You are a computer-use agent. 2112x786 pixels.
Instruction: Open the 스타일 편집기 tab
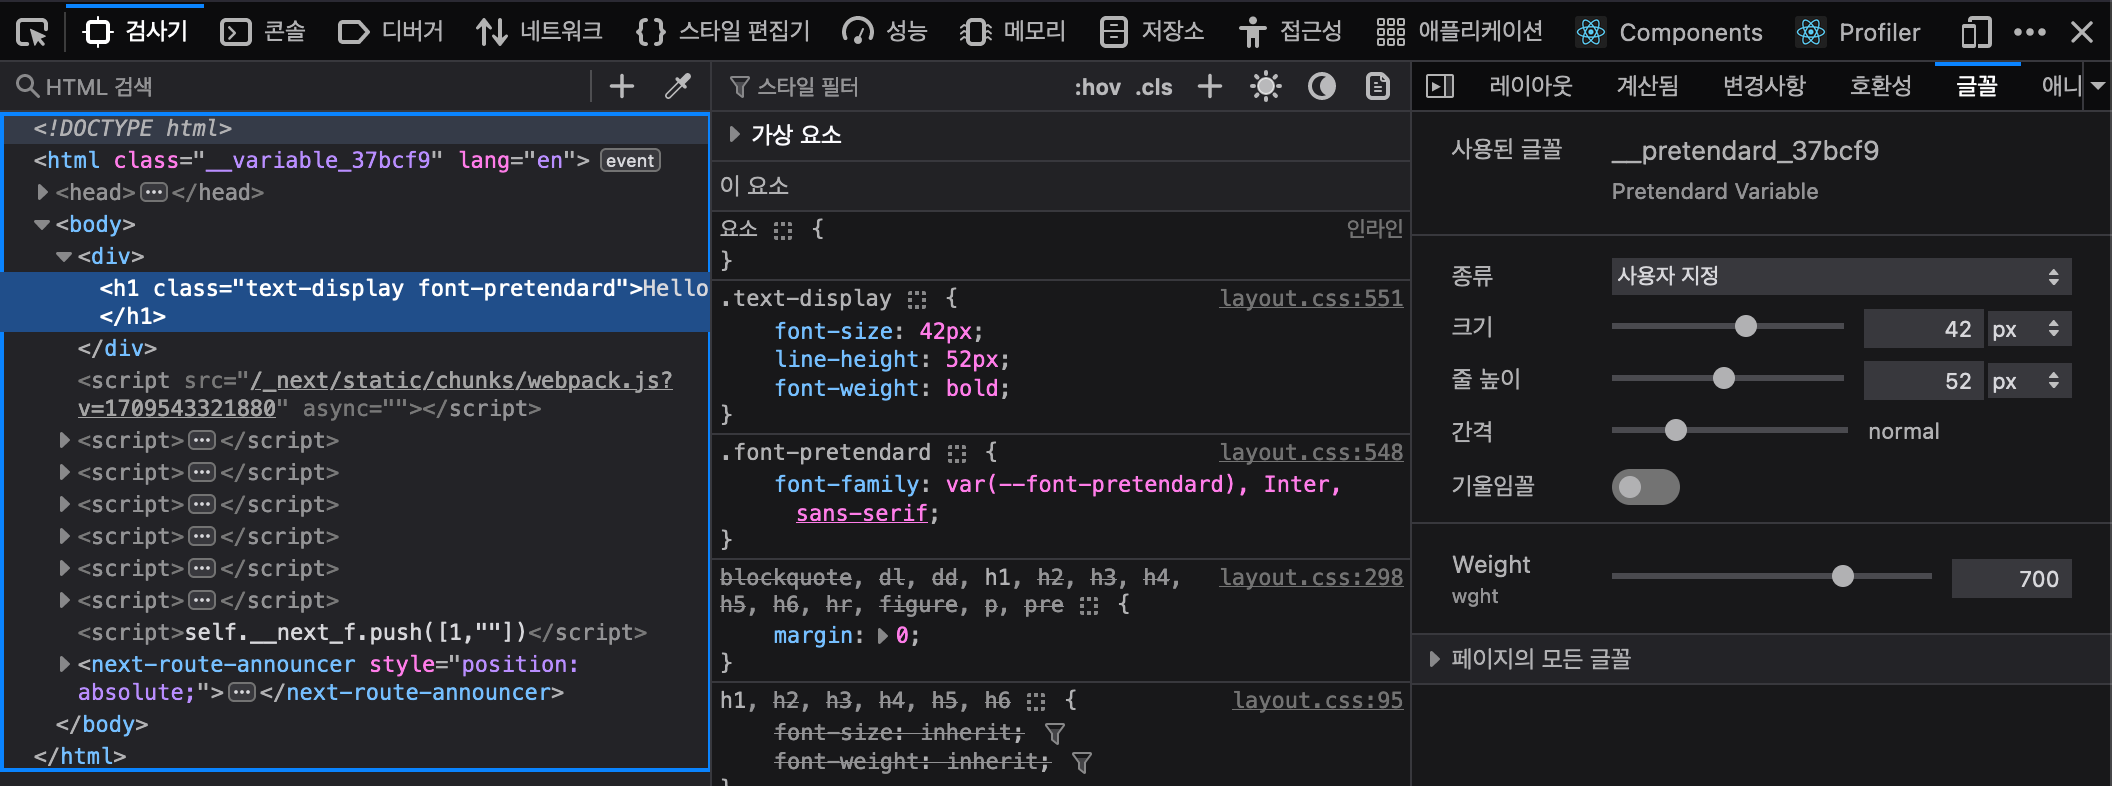[x=723, y=32]
